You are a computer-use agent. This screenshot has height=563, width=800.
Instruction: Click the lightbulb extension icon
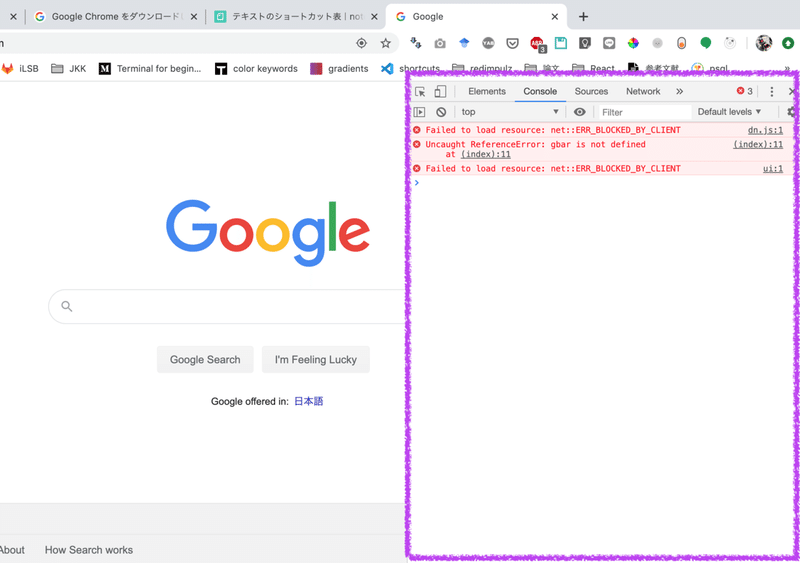(x=585, y=43)
